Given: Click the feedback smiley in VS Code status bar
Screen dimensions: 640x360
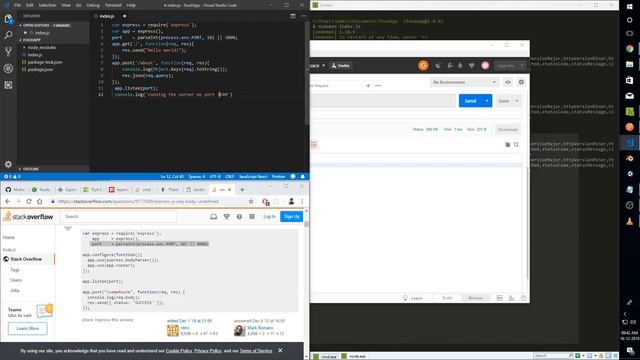Looking at the screenshot, I should click(x=293, y=176).
